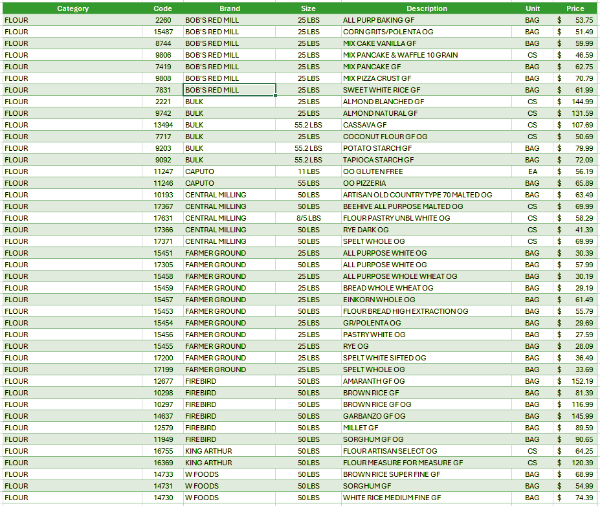Select the ALL PURP BAKING GF cell

click(x=378, y=20)
